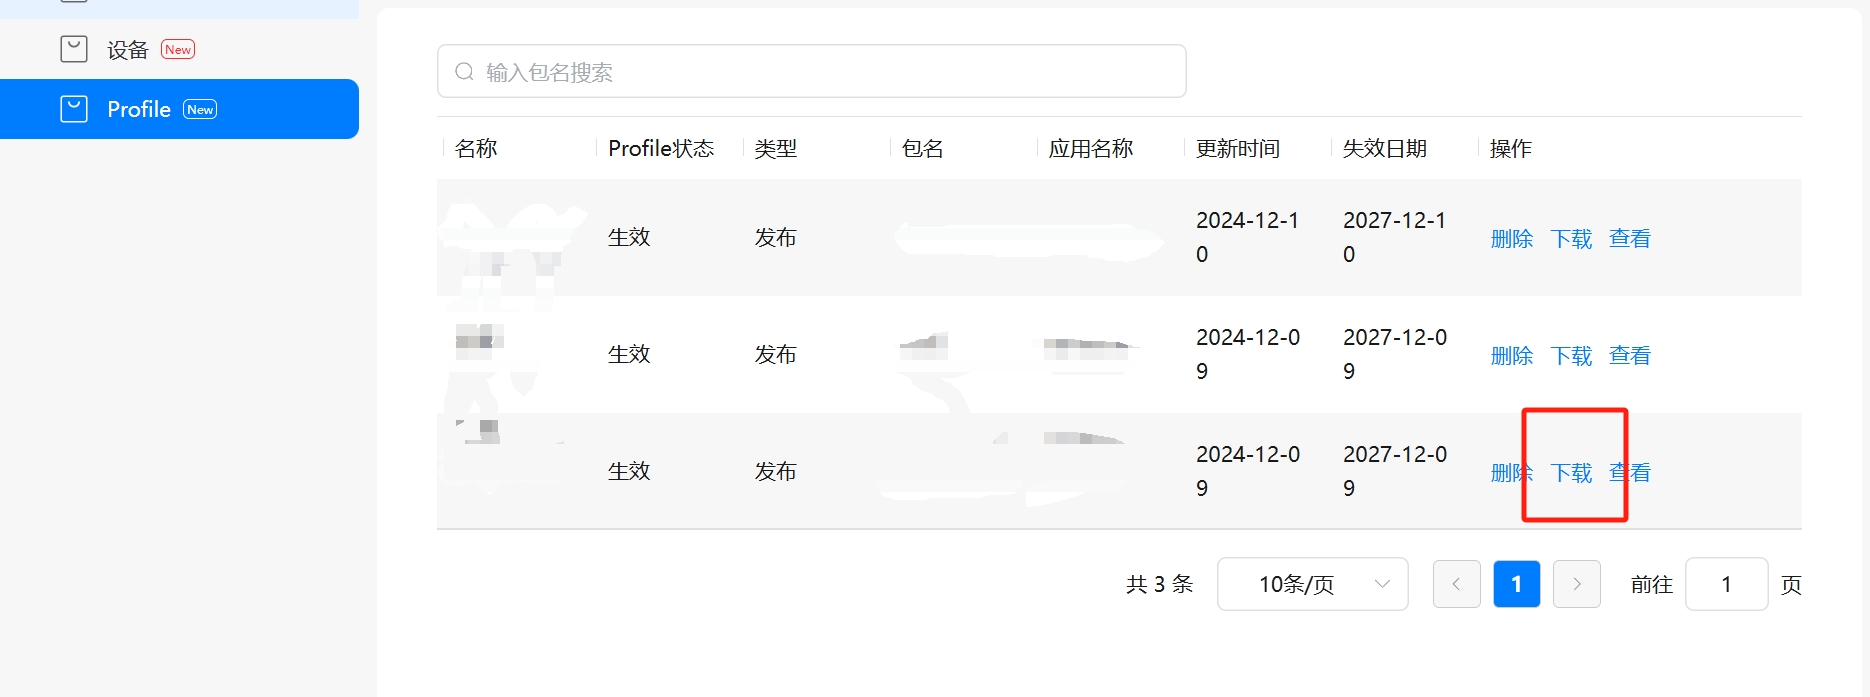This screenshot has height=697, width=1870.
Task: Click the 前往 page number input box
Action: coord(1726,584)
